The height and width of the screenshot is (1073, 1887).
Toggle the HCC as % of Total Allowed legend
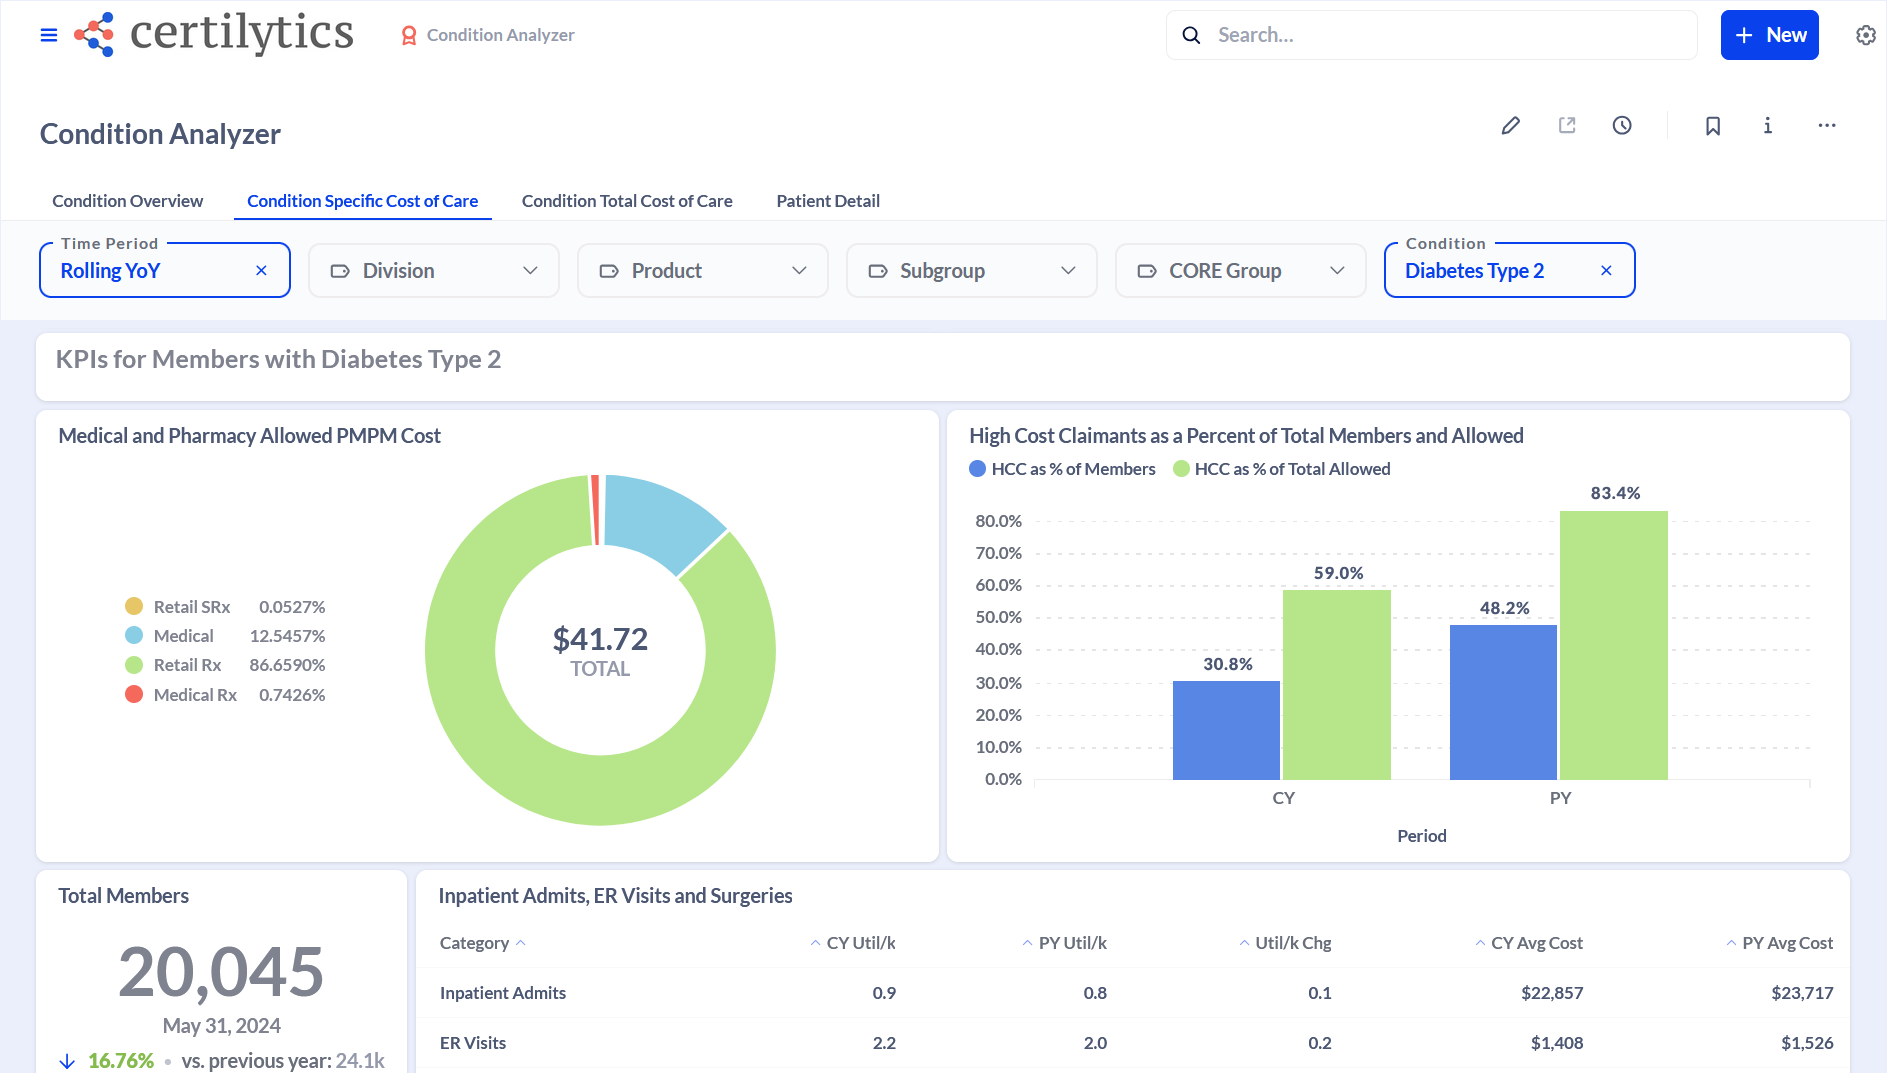click(x=1282, y=468)
